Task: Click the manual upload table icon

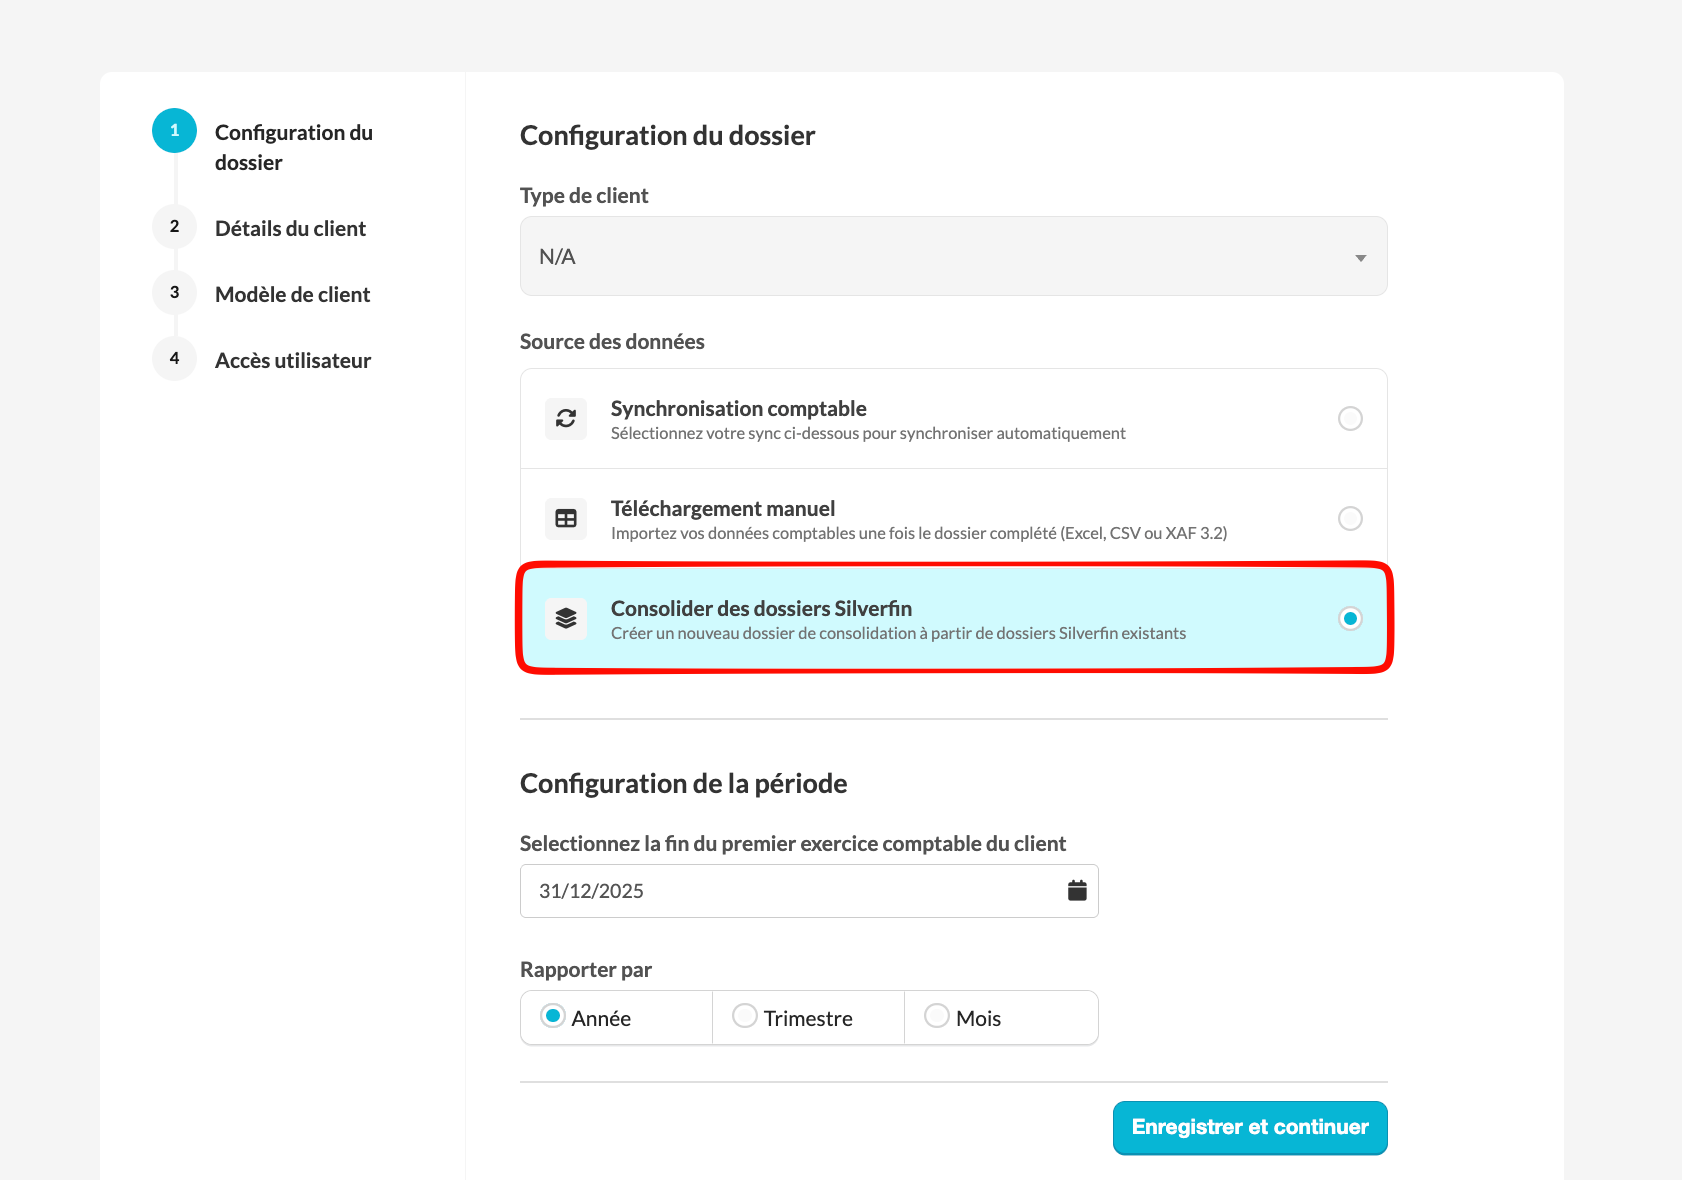Action: pos(566,518)
